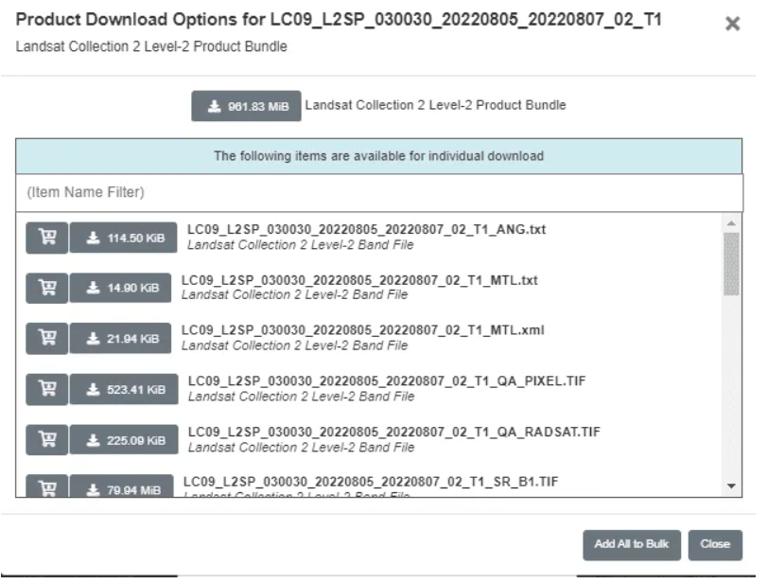Add QA_RADSAT.TIF file to cart
This screenshot has height=584, width=768.
click(x=46, y=439)
